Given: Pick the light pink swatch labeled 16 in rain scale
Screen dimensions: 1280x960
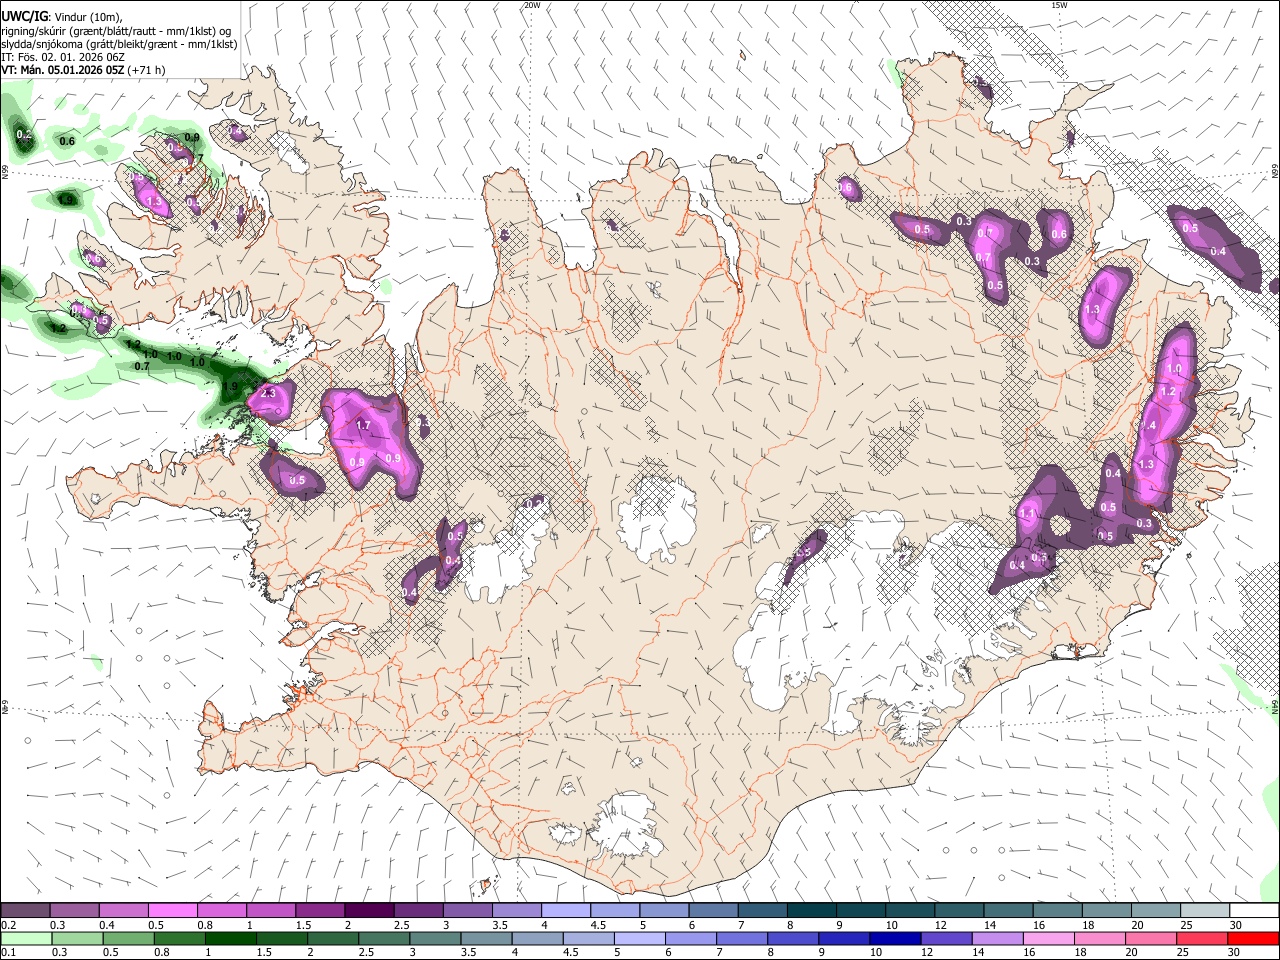Looking at the screenshot, I should point(1047,938).
